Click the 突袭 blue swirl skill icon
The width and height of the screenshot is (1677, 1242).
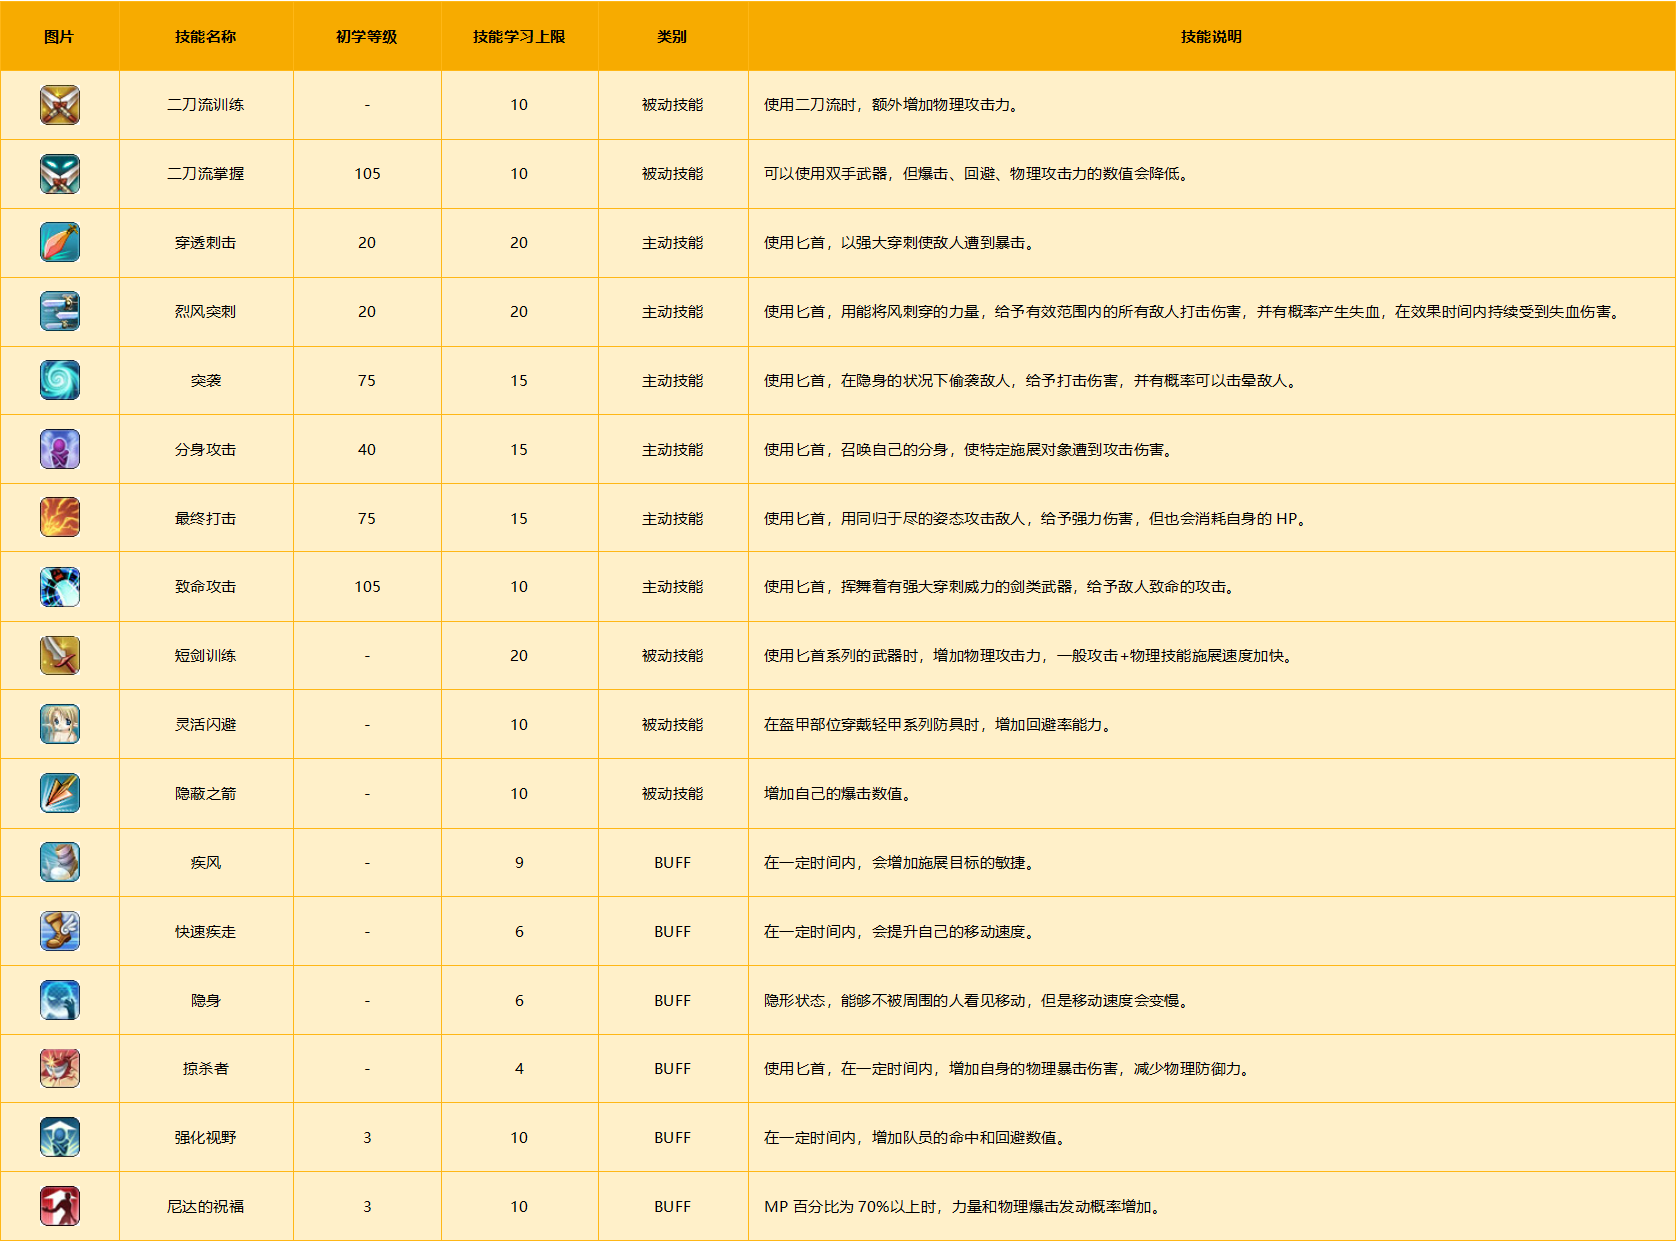coord(60,380)
